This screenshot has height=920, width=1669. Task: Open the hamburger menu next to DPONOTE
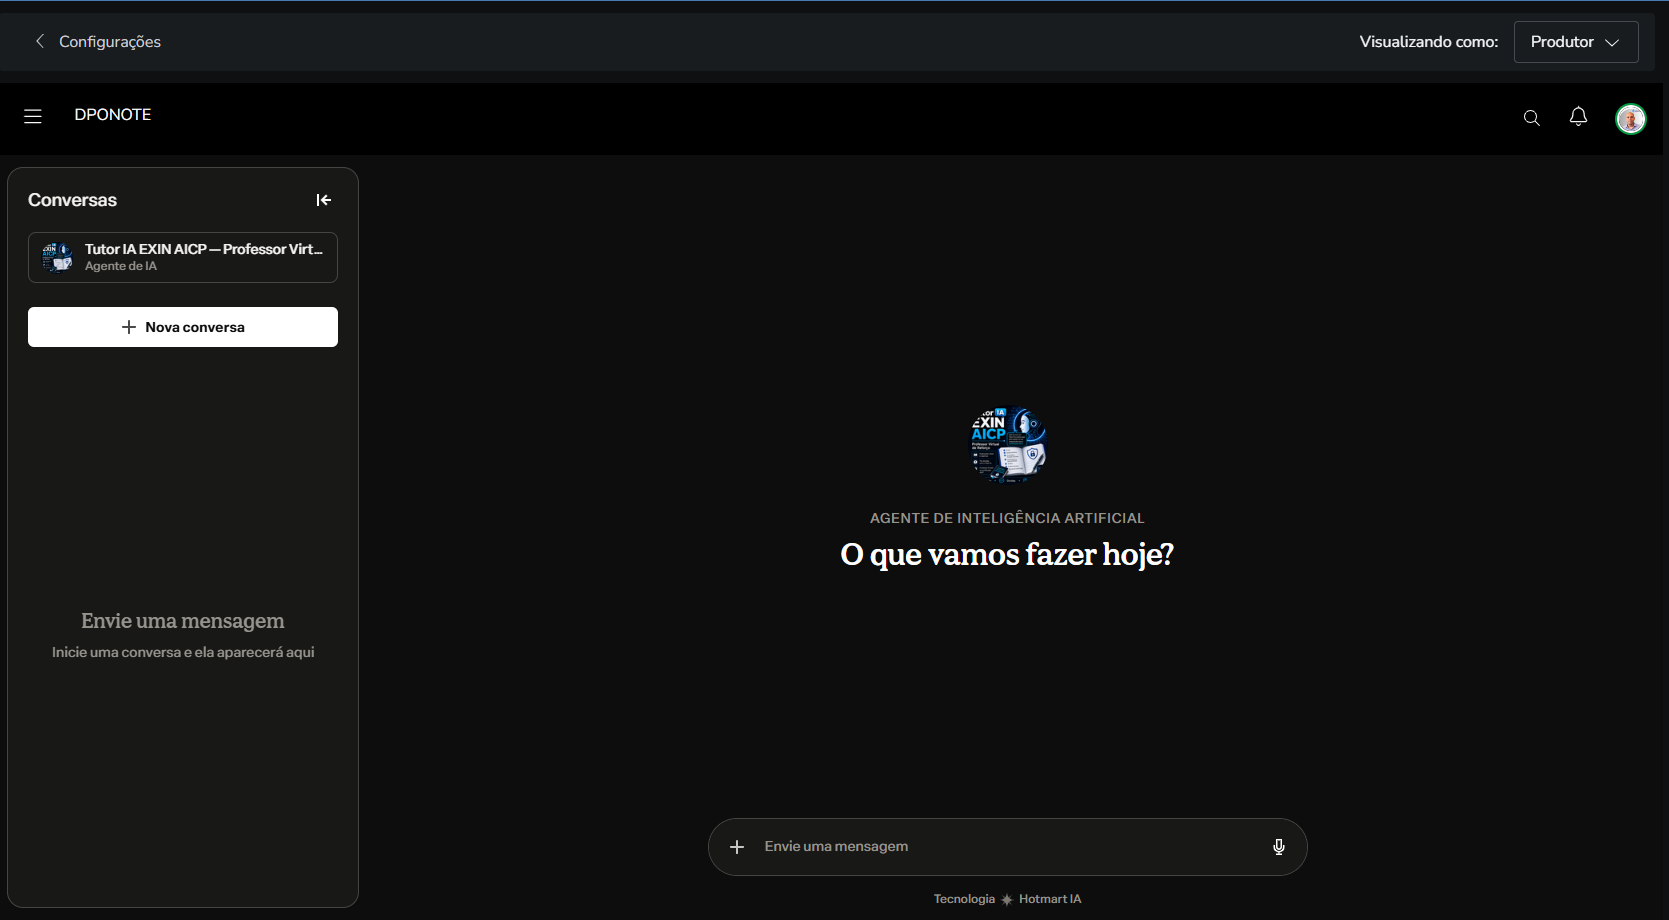[33, 116]
